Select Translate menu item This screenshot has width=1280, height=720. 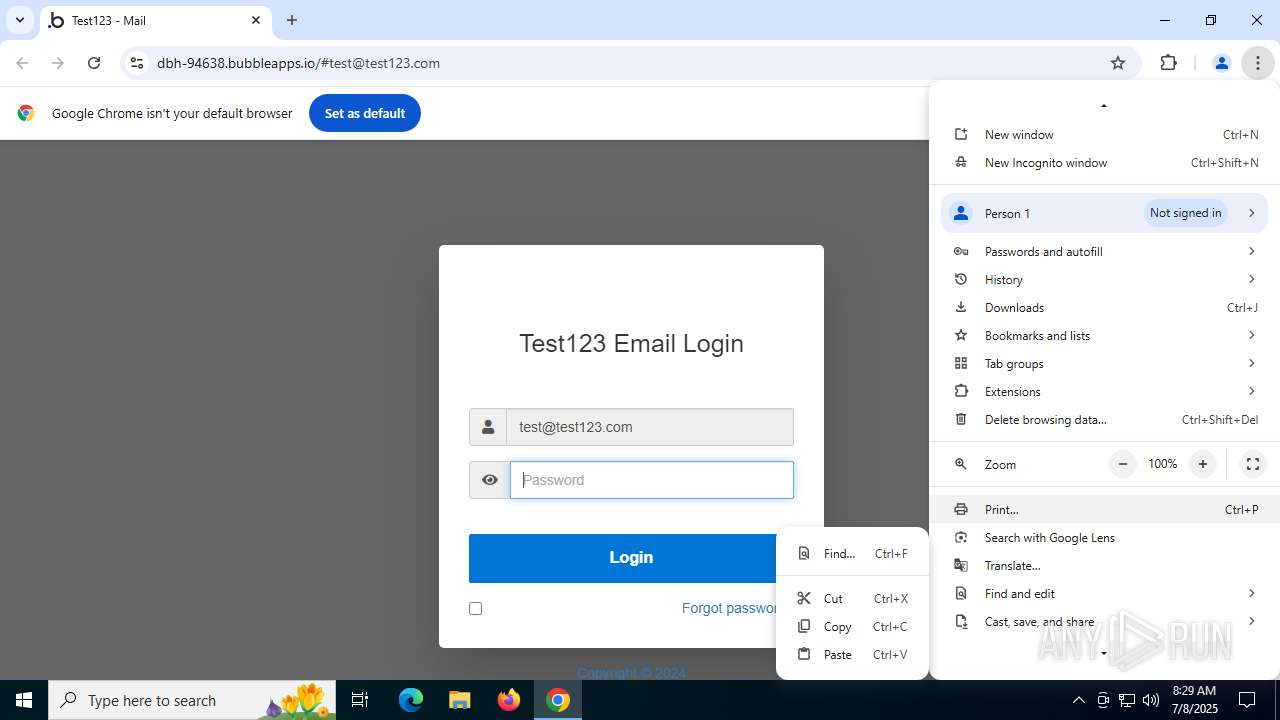pos(1105,565)
